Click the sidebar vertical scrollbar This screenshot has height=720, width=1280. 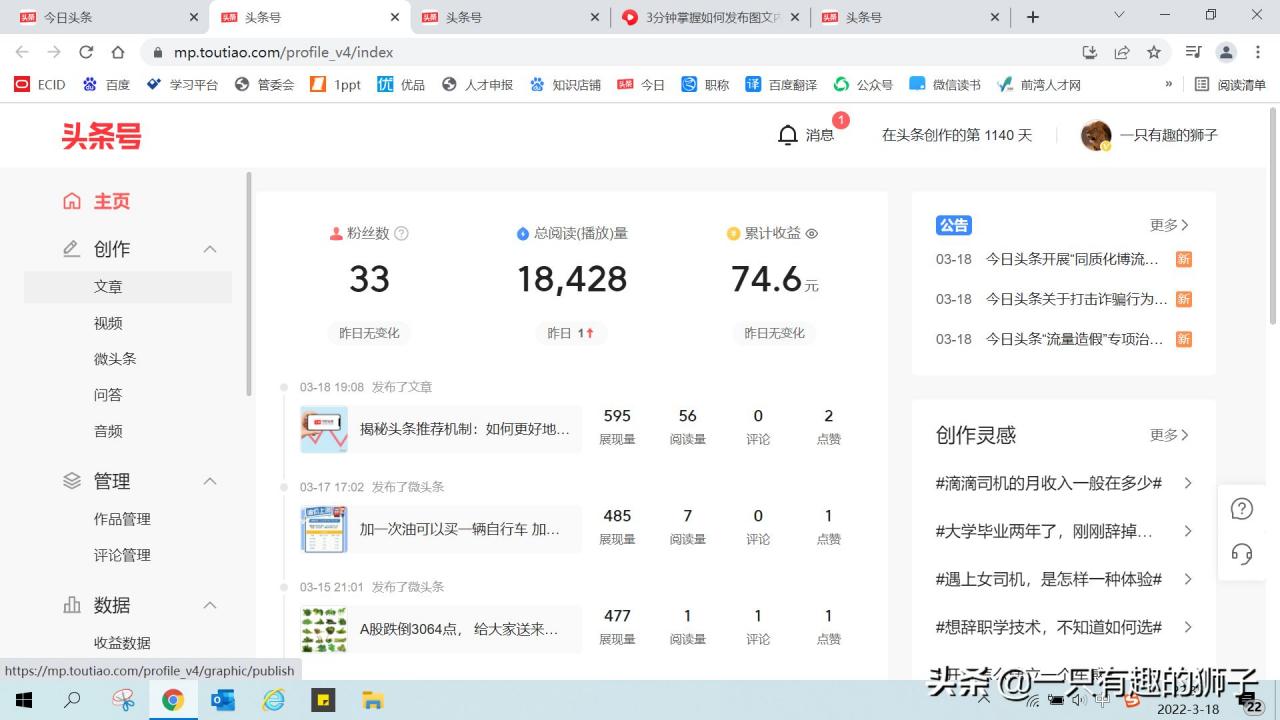click(x=249, y=284)
